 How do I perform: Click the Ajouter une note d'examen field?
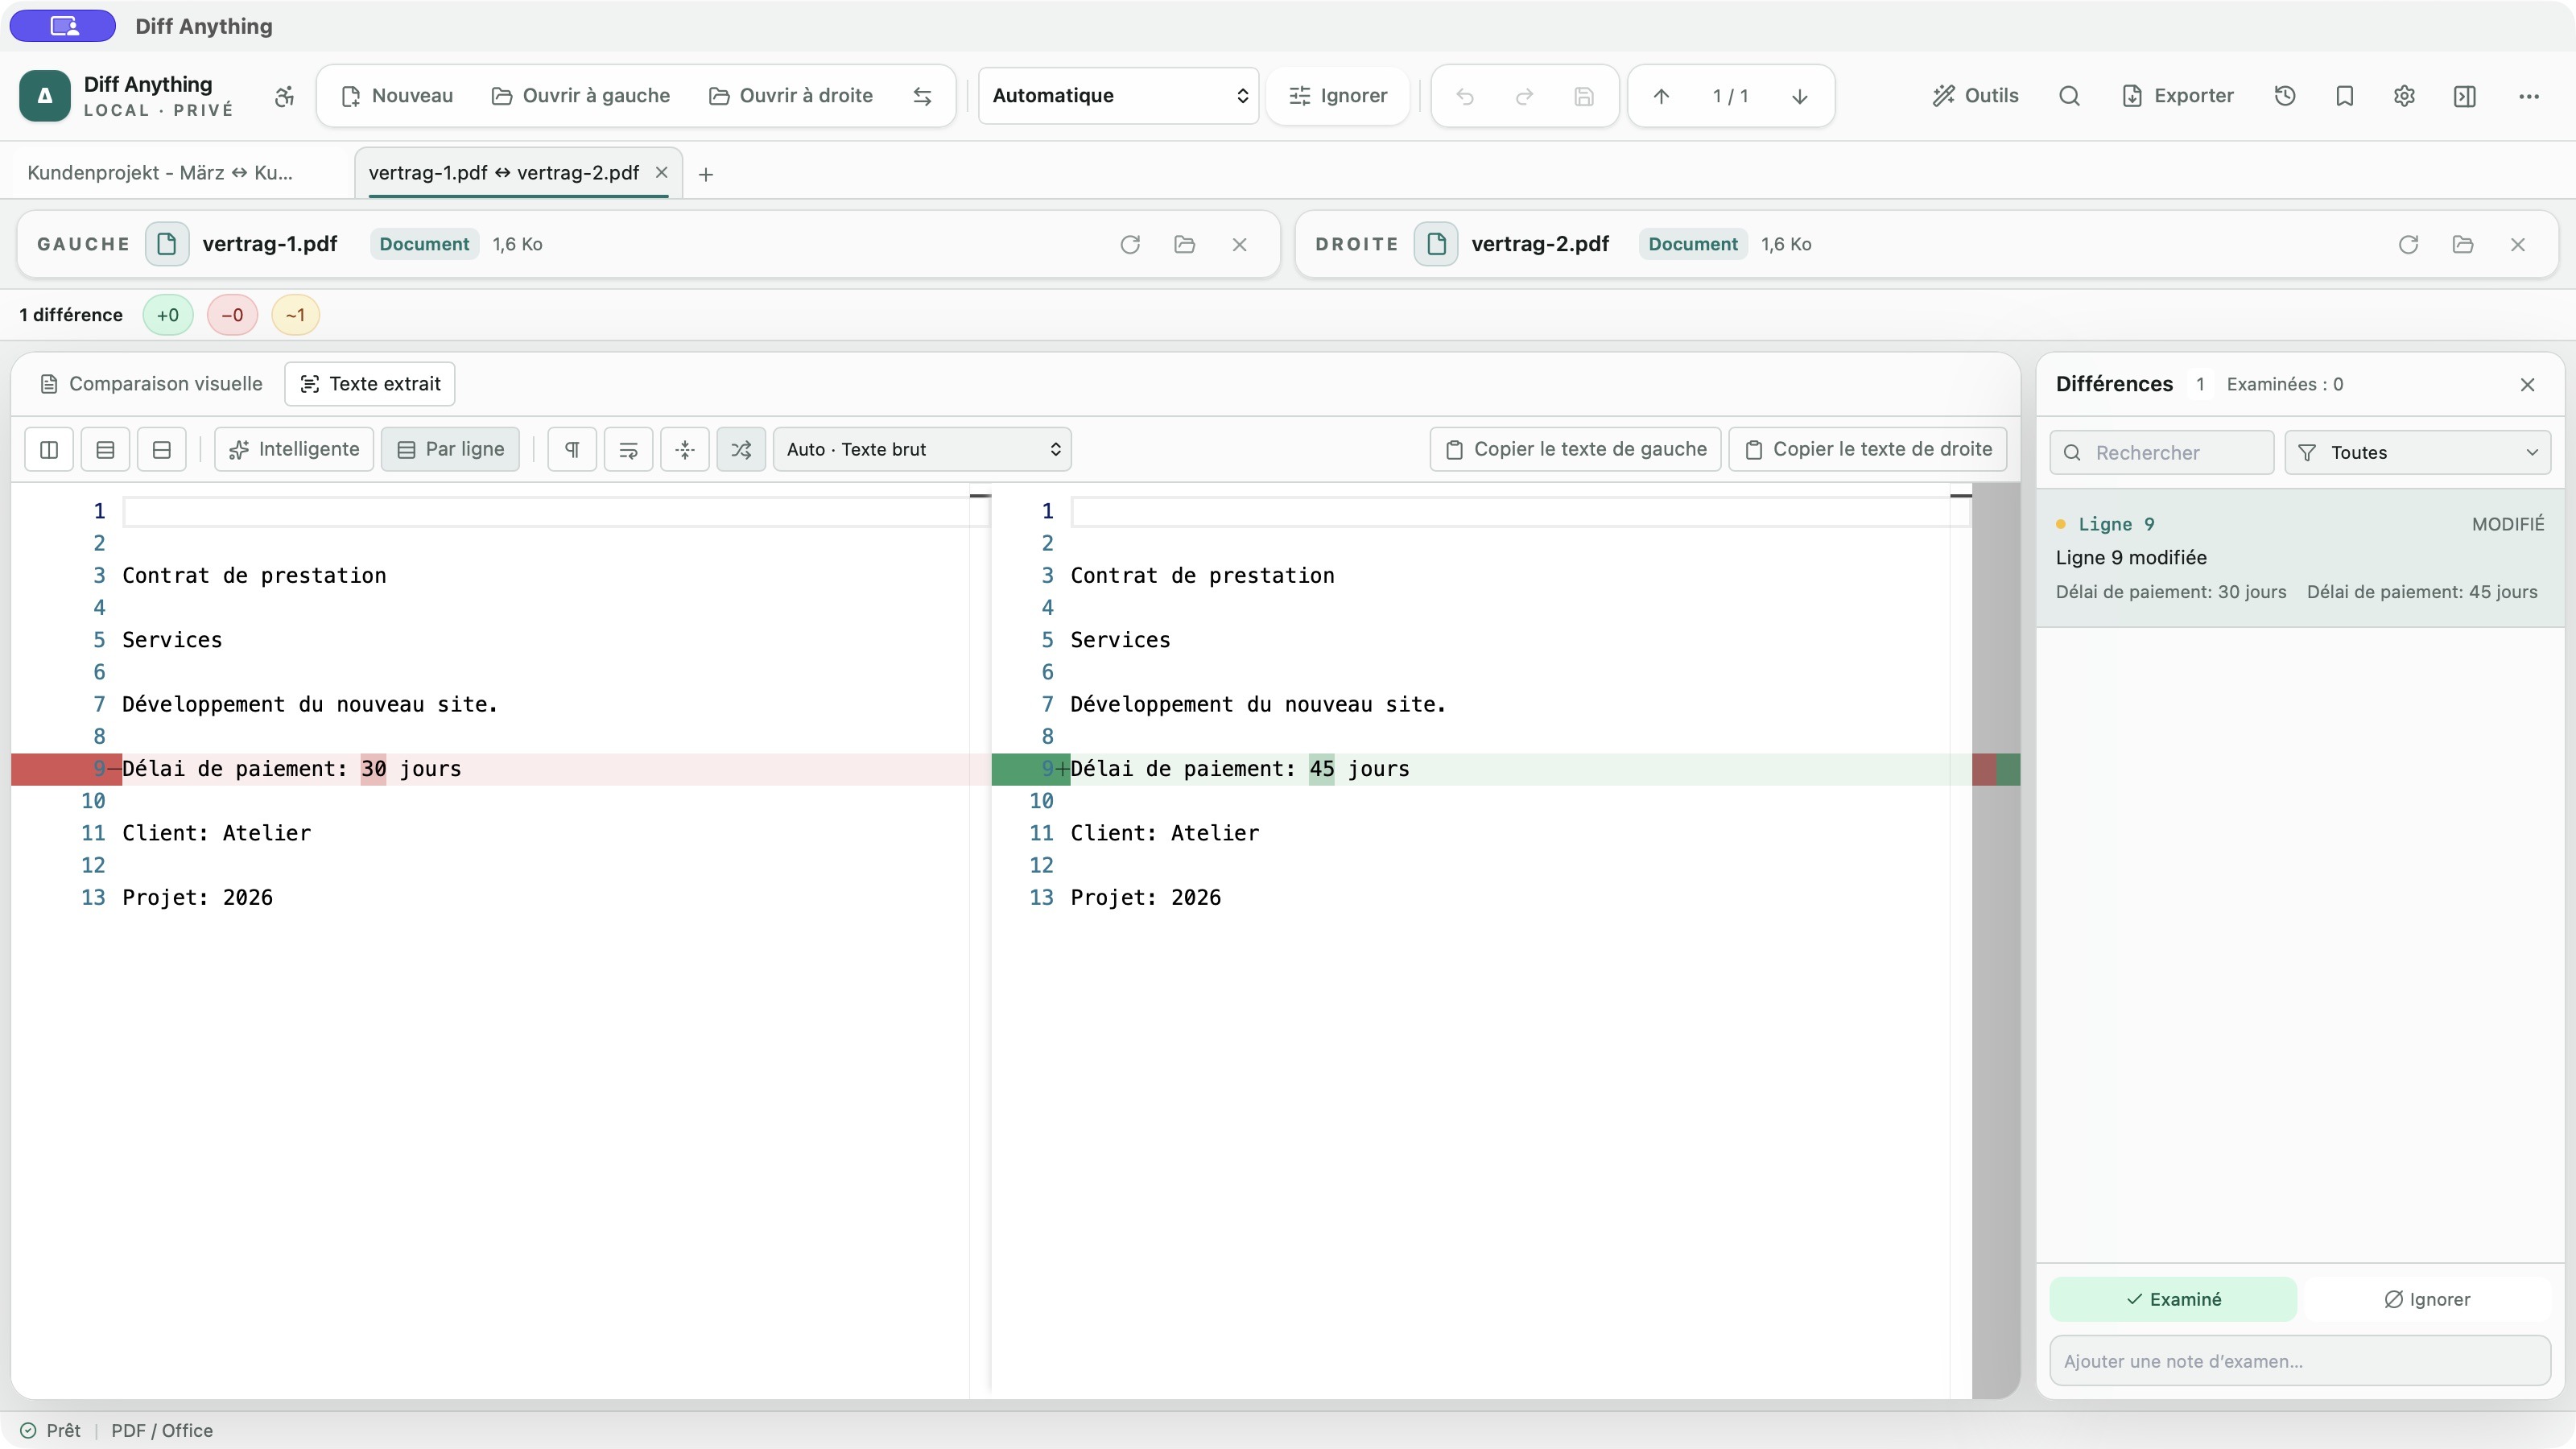[2300, 1361]
